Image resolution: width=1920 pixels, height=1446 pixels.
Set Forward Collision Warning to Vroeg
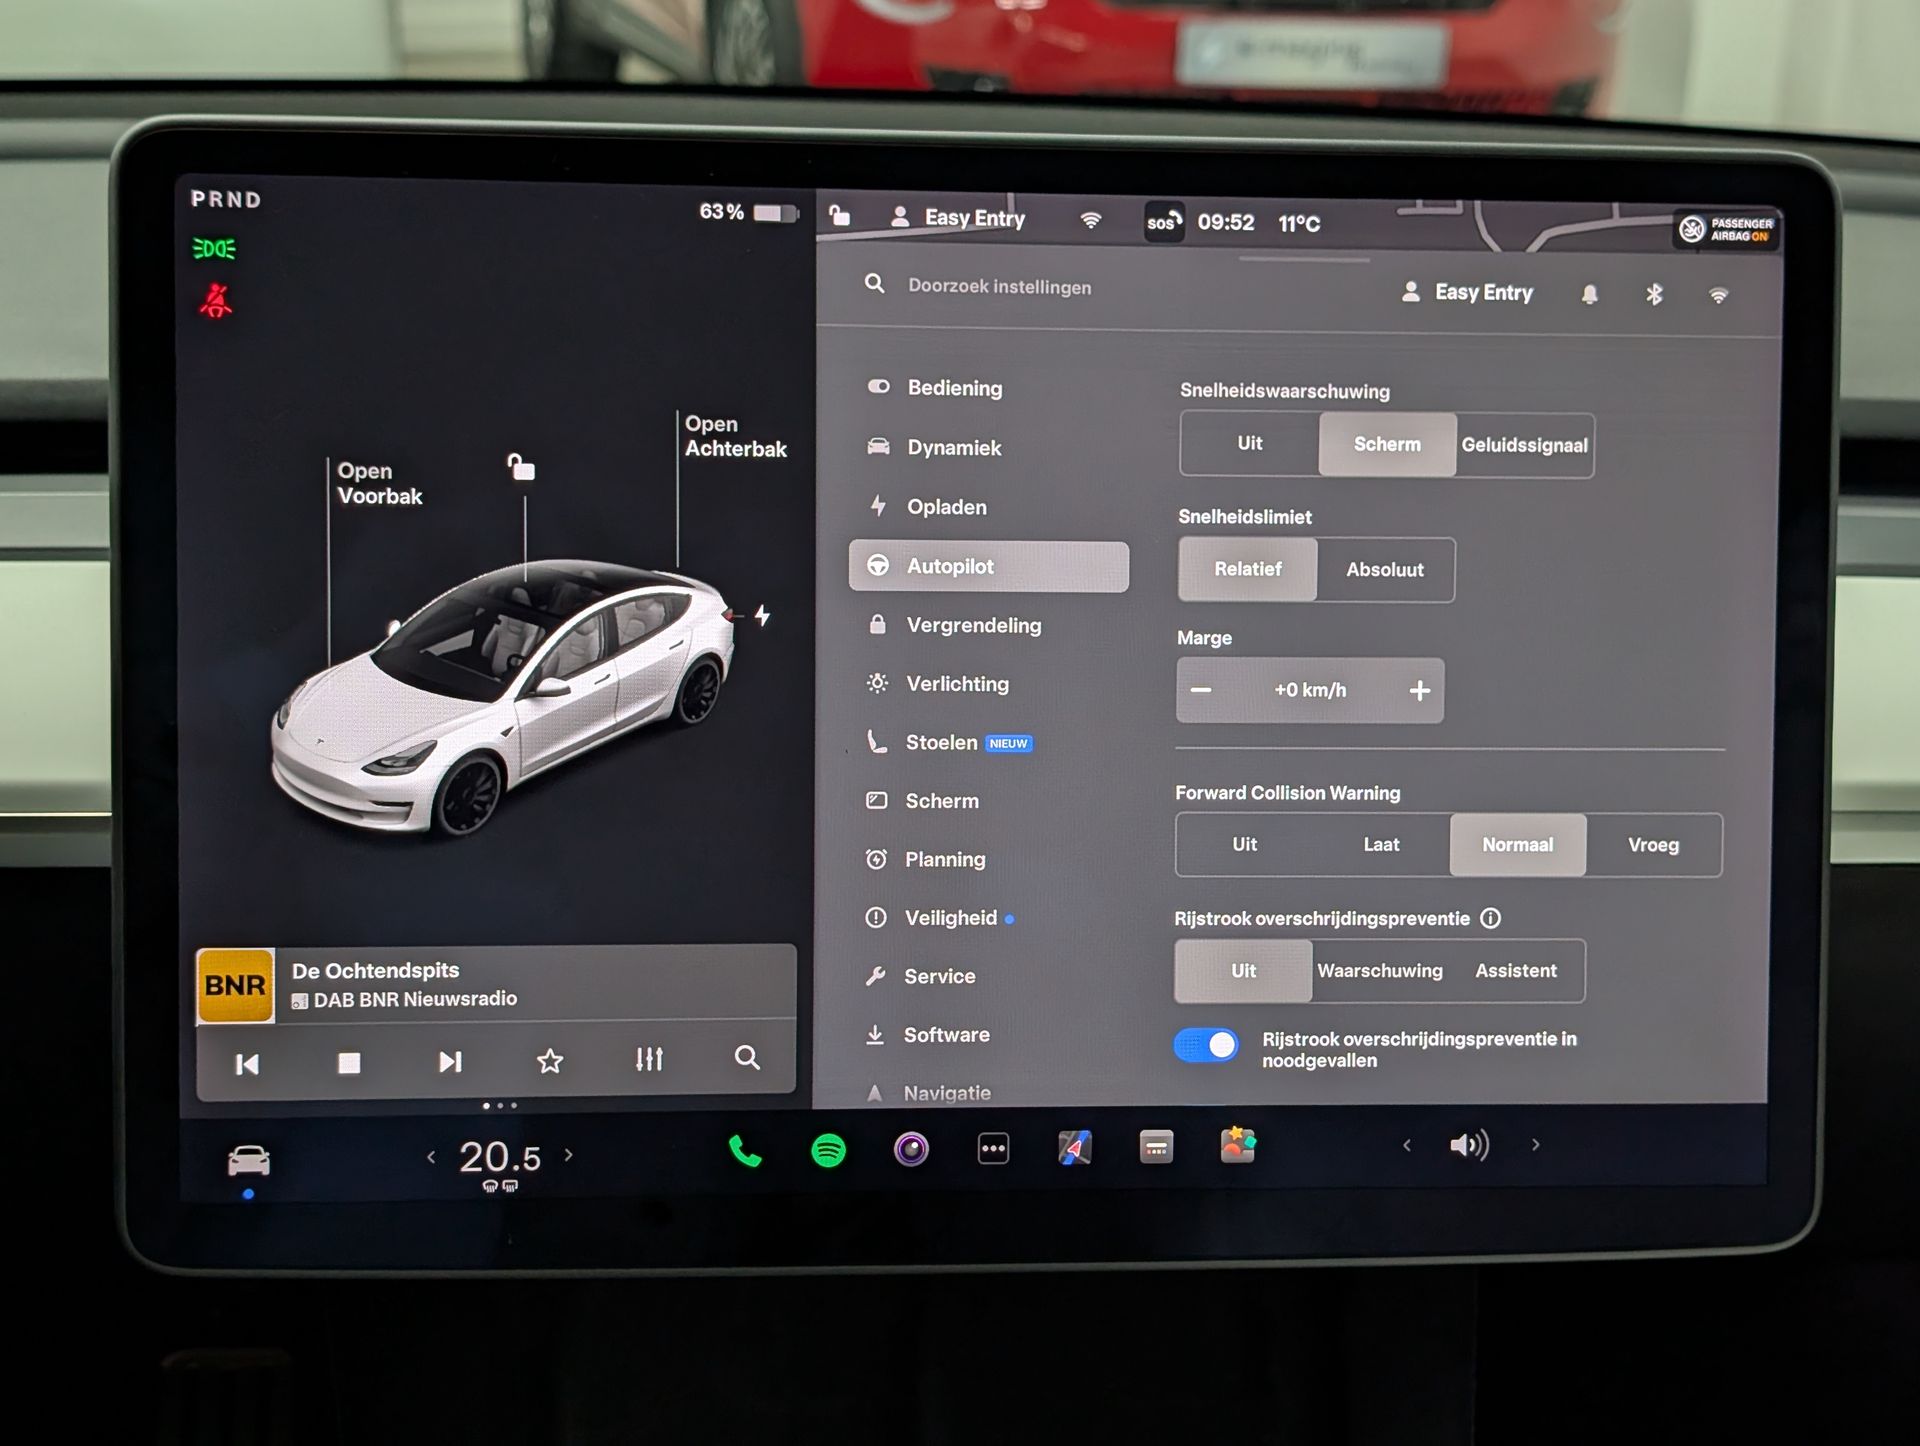pyautogui.click(x=1652, y=845)
